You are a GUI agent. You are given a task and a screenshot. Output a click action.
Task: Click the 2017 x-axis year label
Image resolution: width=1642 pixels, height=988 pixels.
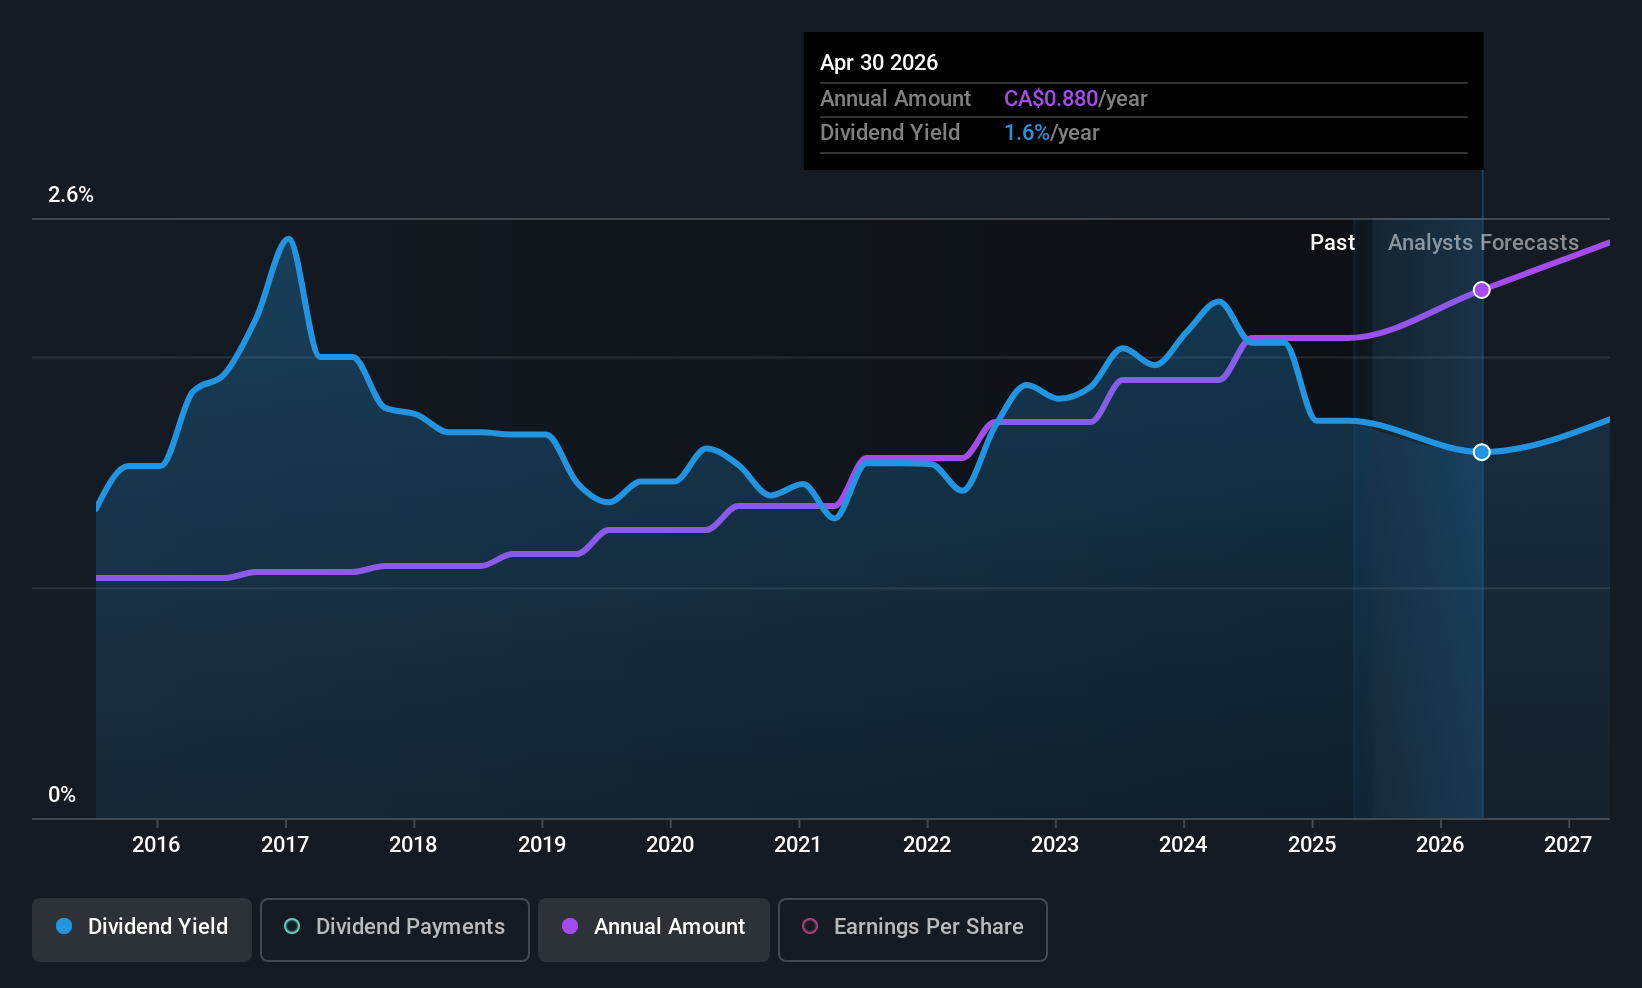tap(285, 845)
